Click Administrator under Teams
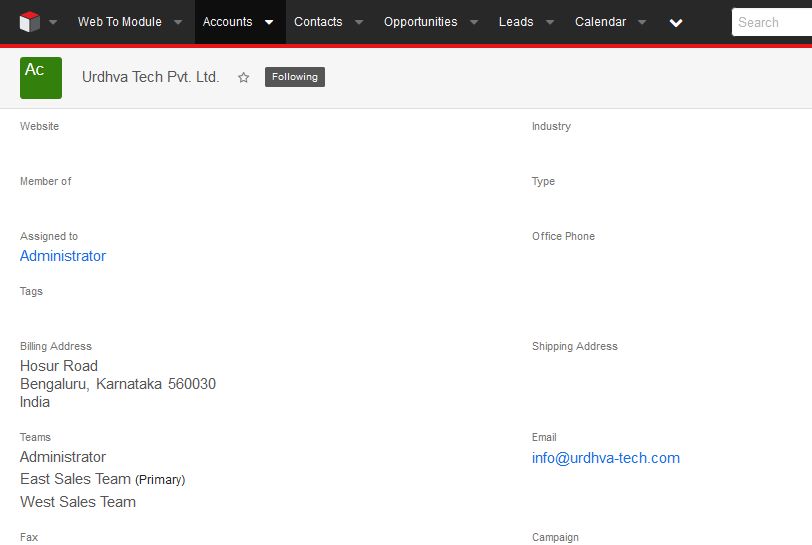 tap(63, 457)
